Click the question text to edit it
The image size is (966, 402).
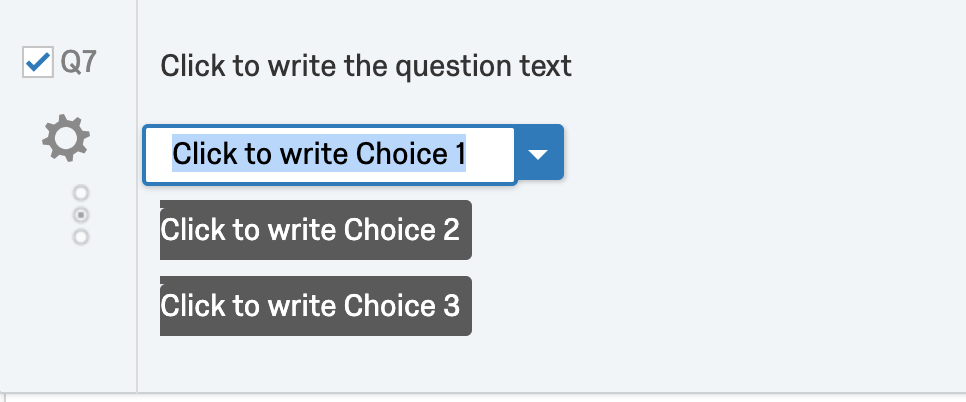click(366, 67)
